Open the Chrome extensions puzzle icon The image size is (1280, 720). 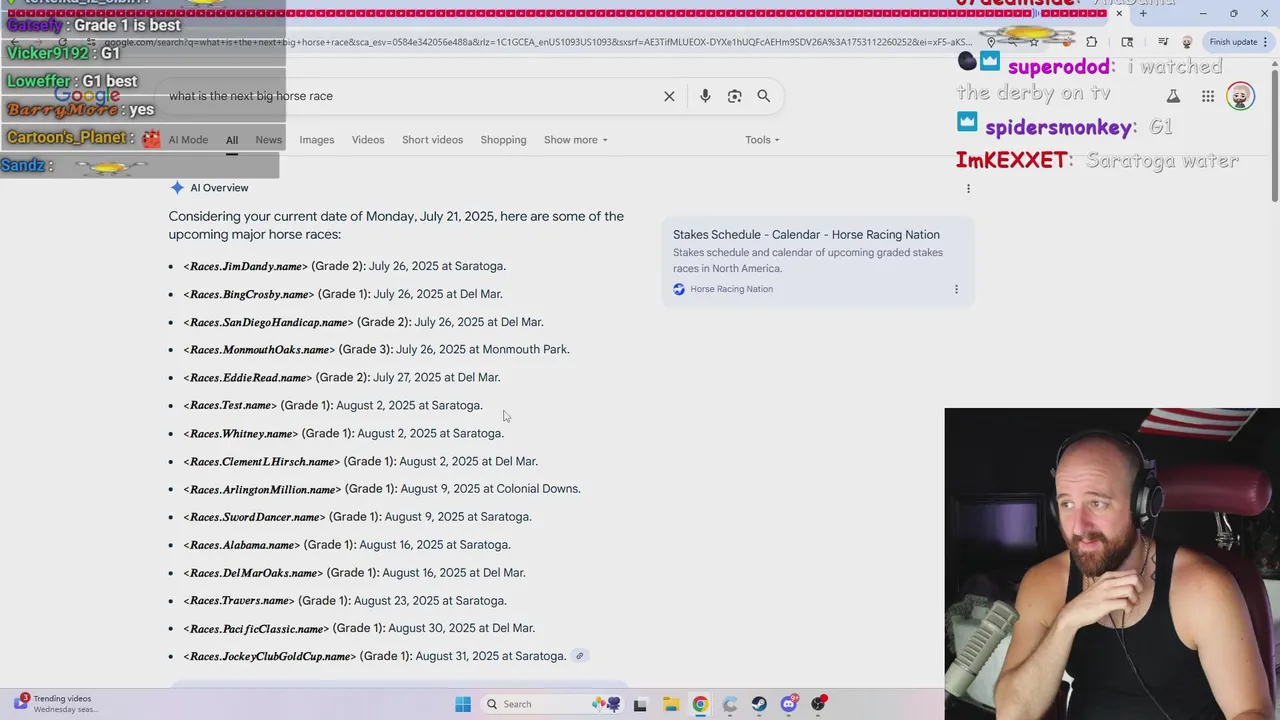[x=1091, y=42]
